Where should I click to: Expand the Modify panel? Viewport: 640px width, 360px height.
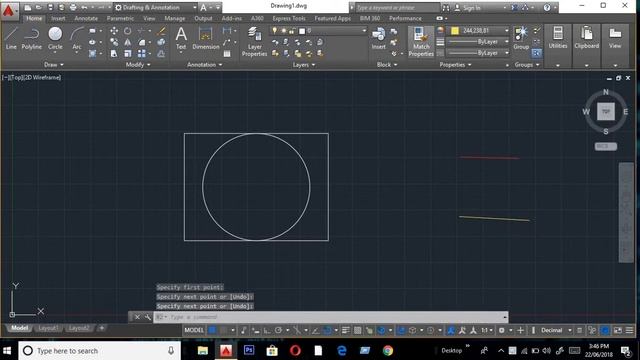[138, 64]
